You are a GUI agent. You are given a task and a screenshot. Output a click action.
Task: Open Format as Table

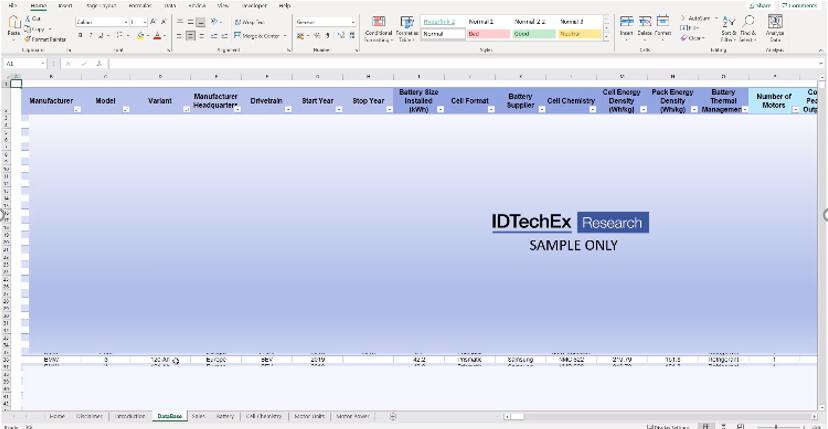tap(407, 29)
